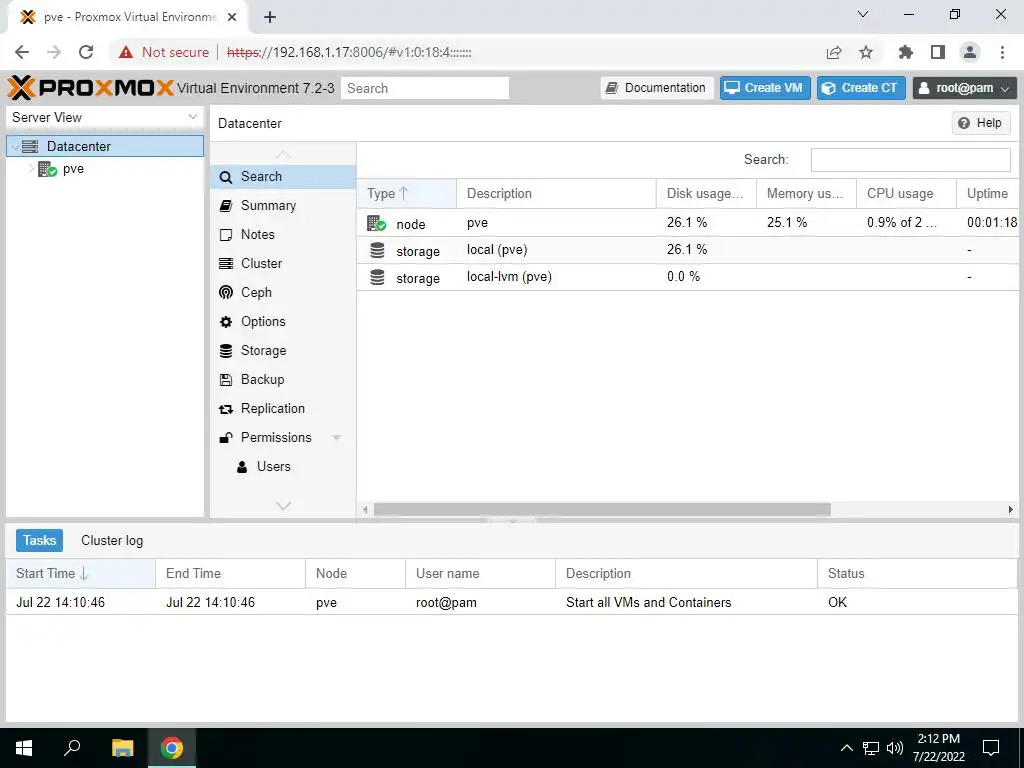Open the Users permissions item

[x=283, y=467]
